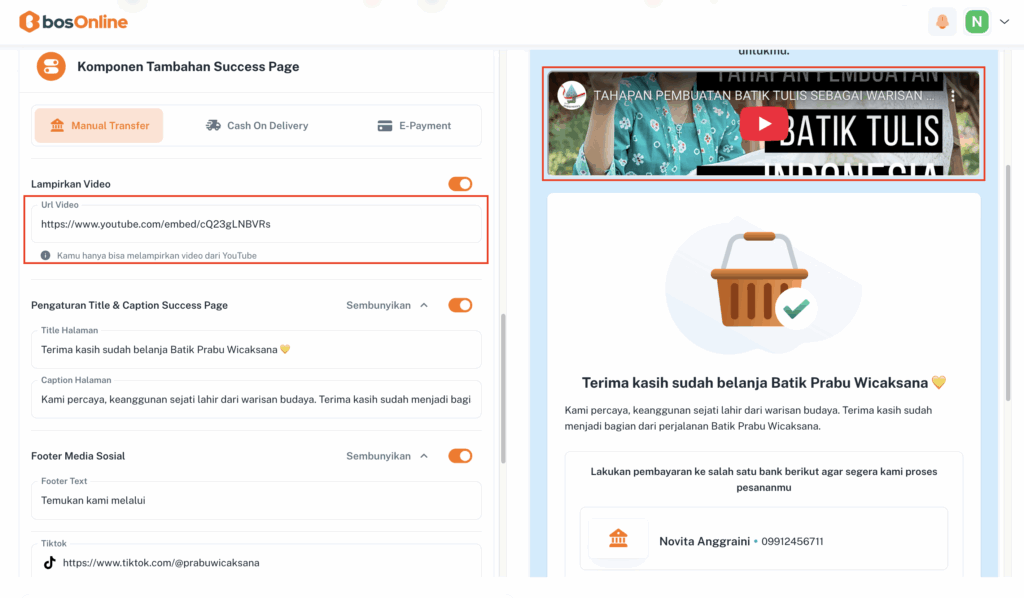Screen dimensions: 1024x598
Task: Switch to the E-Payment tab
Action: click(x=414, y=126)
